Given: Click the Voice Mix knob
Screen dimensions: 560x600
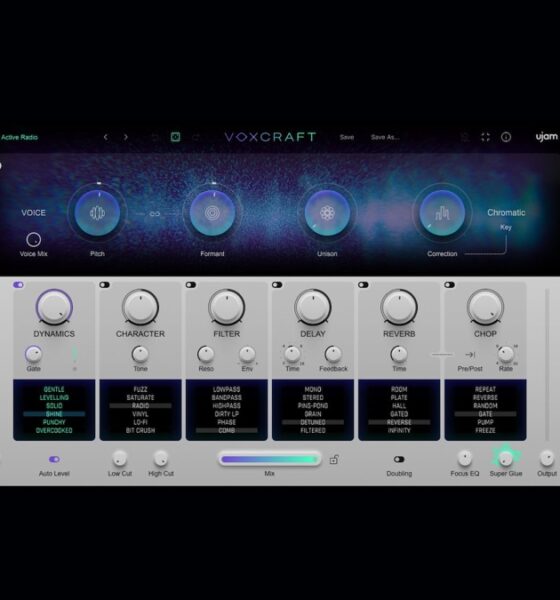Looking at the screenshot, I should 33,240.
